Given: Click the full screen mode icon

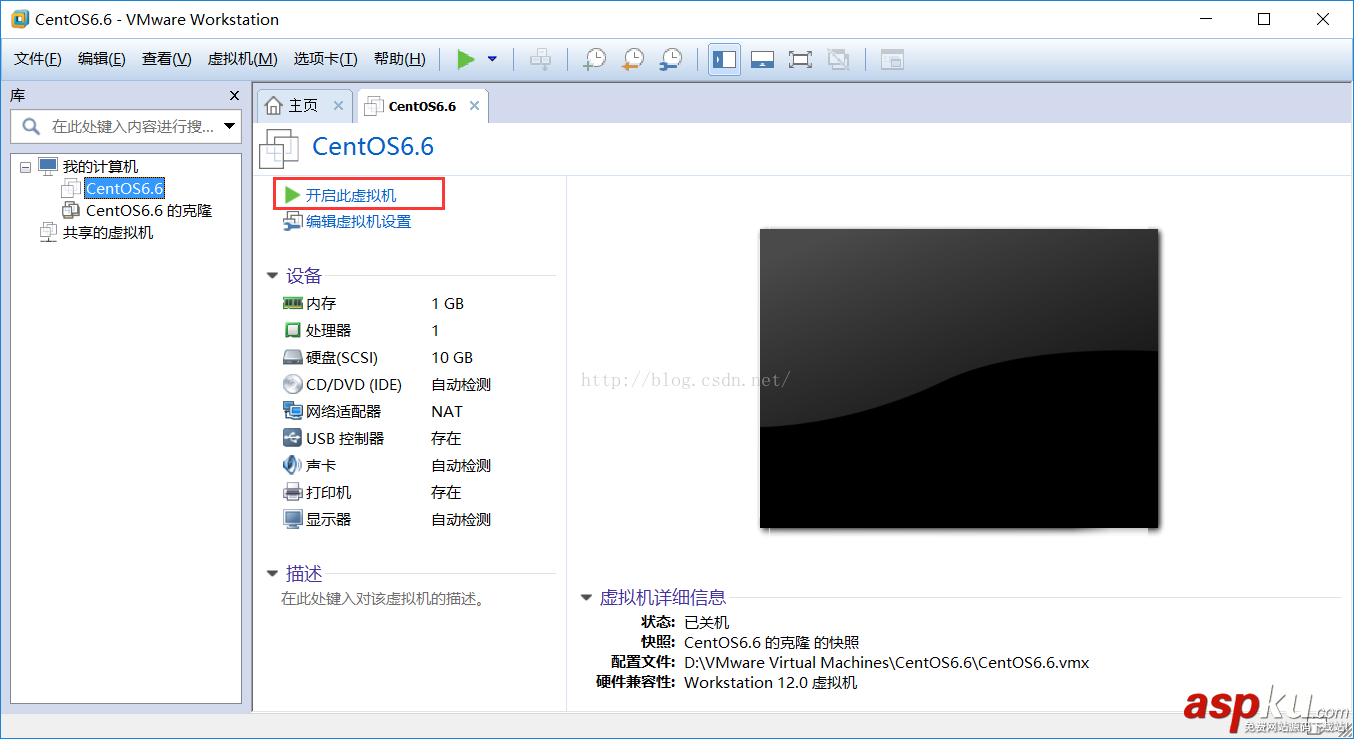Looking at the screenshot, I should [800, 60].
